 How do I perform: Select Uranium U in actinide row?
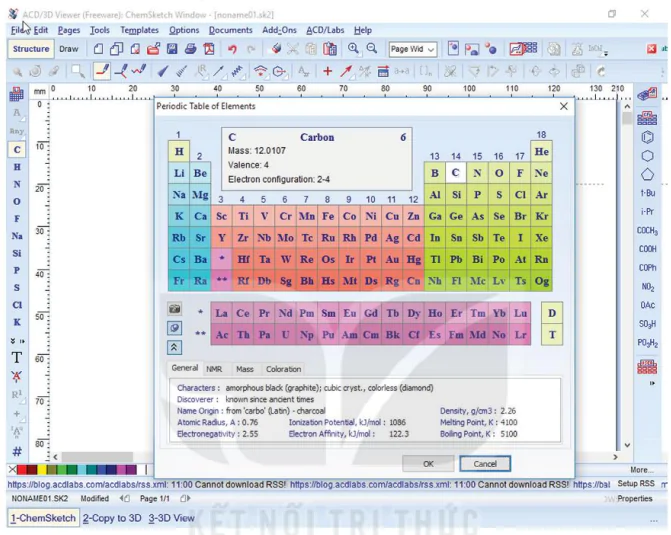pyautogui.click(x=285, y=335)
